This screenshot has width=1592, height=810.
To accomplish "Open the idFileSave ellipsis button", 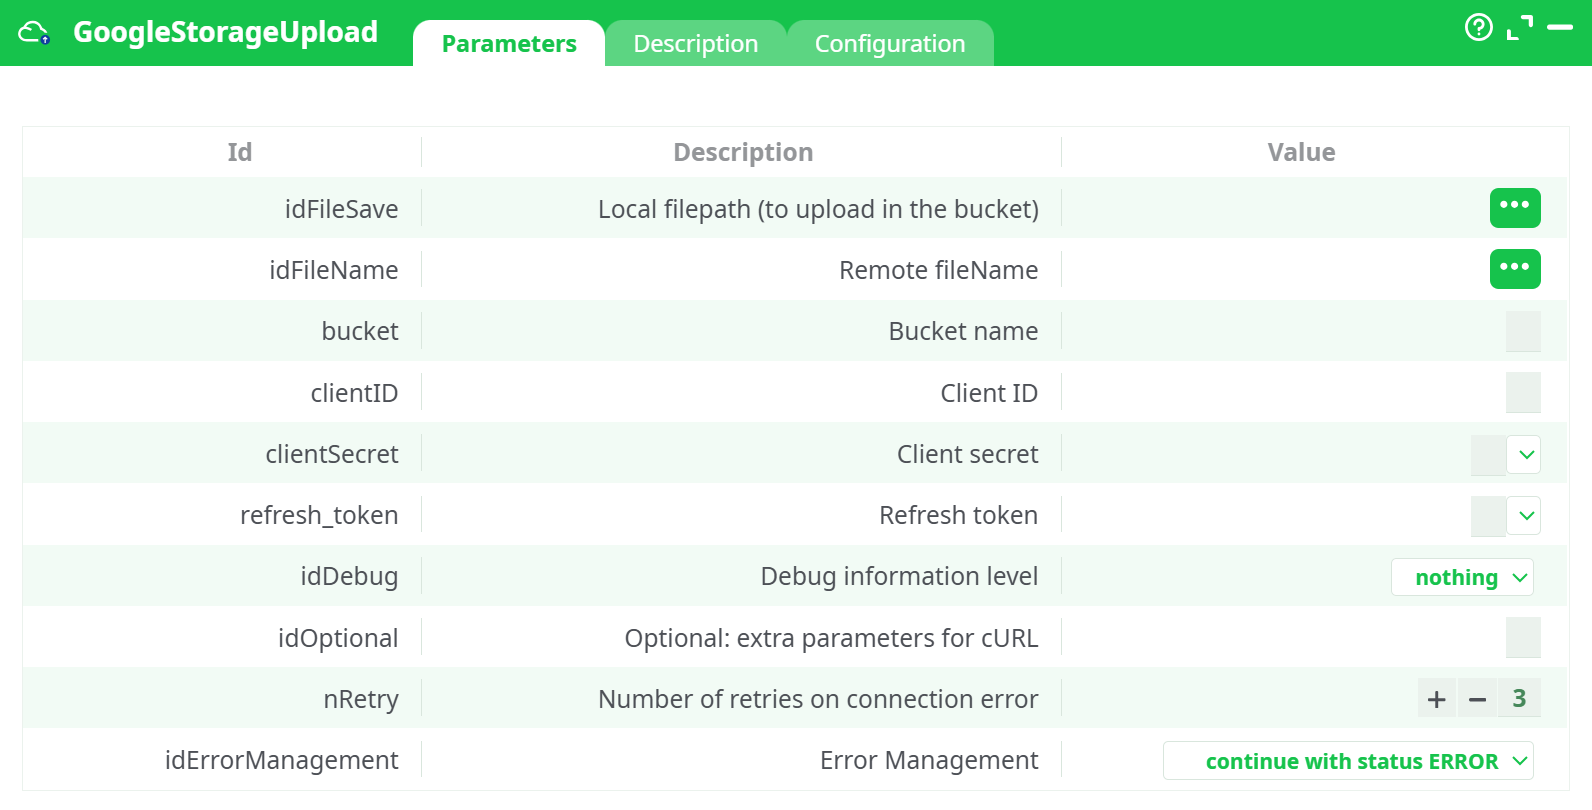I will [1514, 208].
